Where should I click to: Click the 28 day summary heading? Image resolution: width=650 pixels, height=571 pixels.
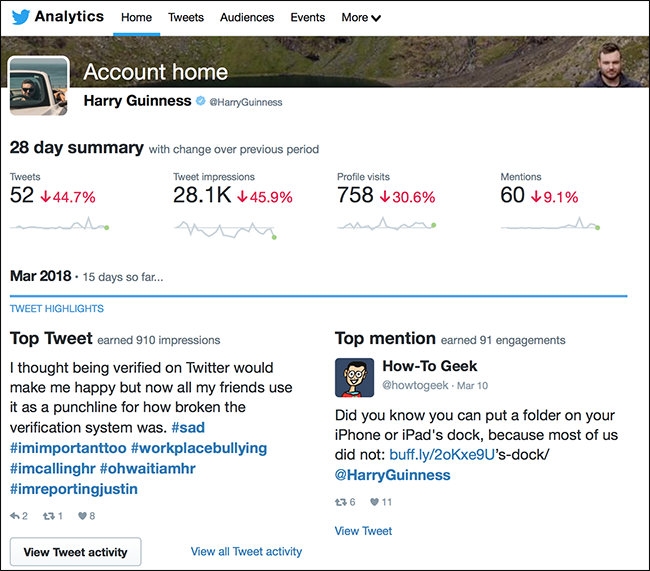(77, 148)
